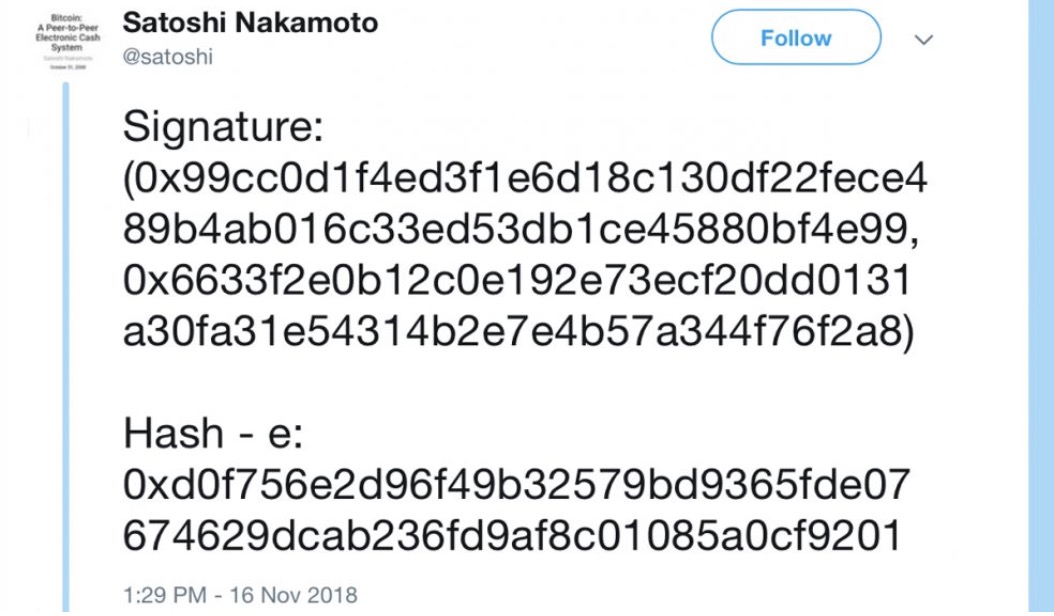Select the line starting with 89b4ab016c
The image size is (1054, 616).
tap(520, 230)
